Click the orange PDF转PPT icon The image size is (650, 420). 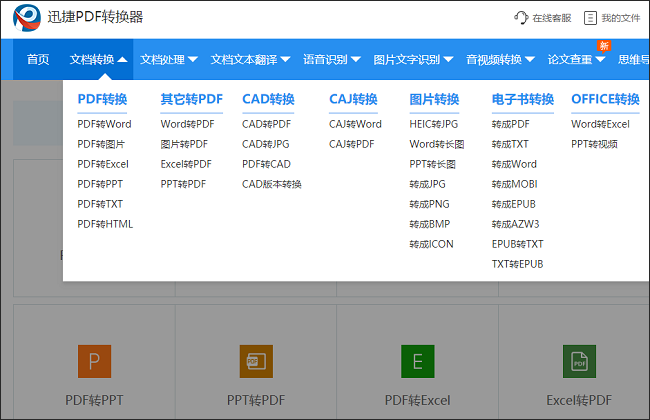click(x=94, y=360)
